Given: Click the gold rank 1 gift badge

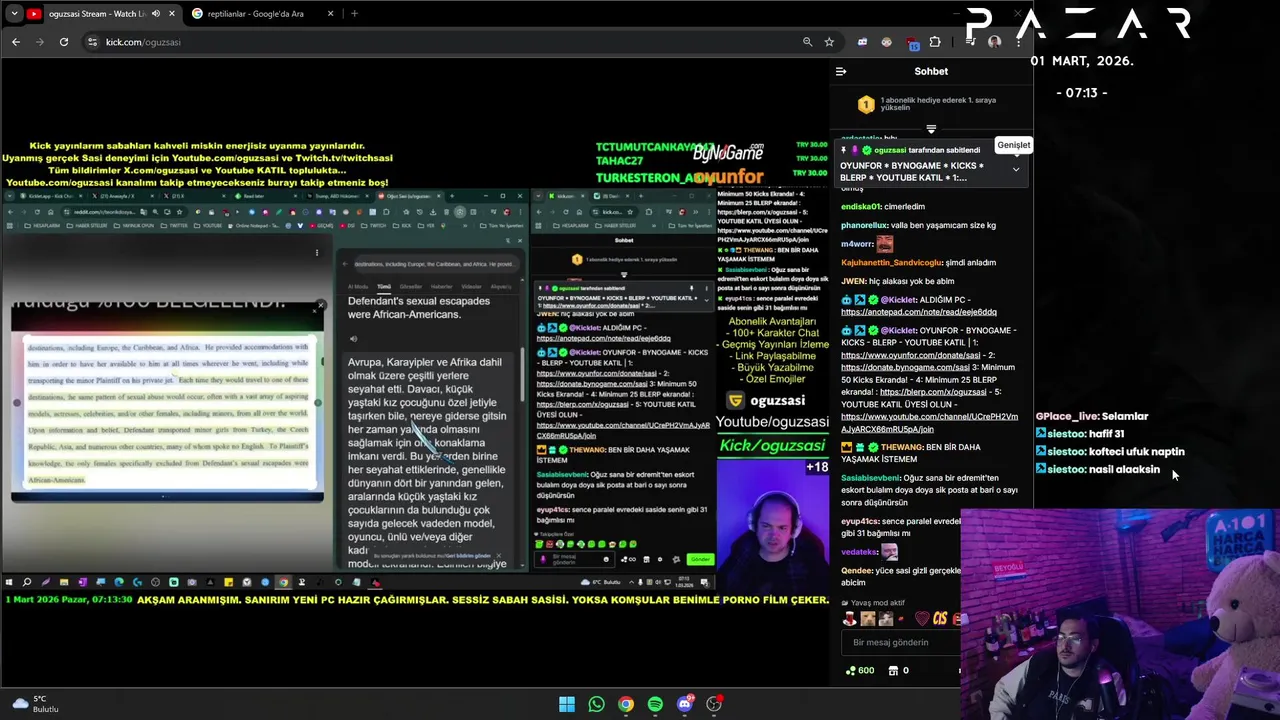Looking at the screenshot, I should (x=866, y=104).
